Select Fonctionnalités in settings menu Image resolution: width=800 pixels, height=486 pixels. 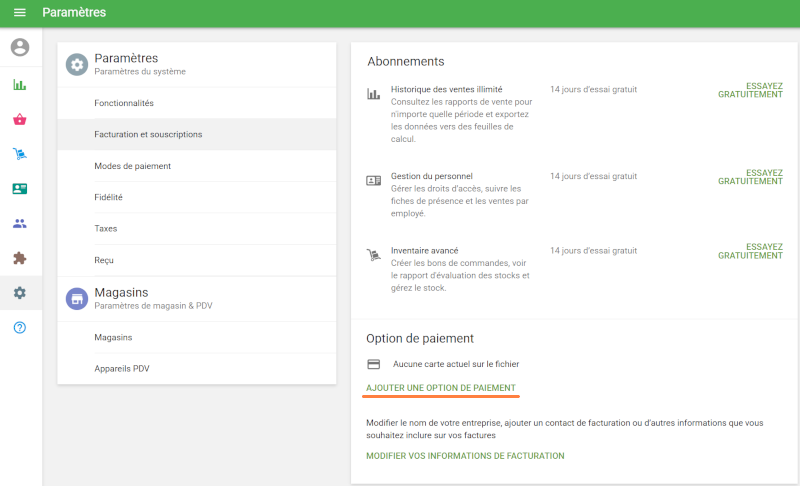(x=124, y=103)
